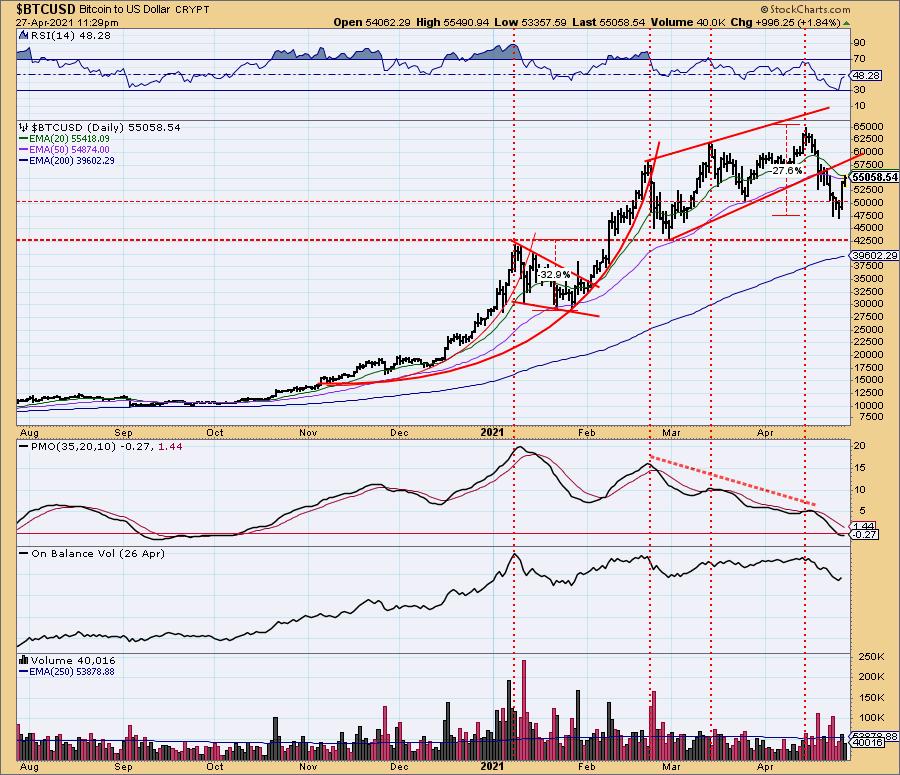Image resolution: width=900 pixels, height=775 pixels.
Task: Click the 30 level on RSI axis
Action: 859,90
